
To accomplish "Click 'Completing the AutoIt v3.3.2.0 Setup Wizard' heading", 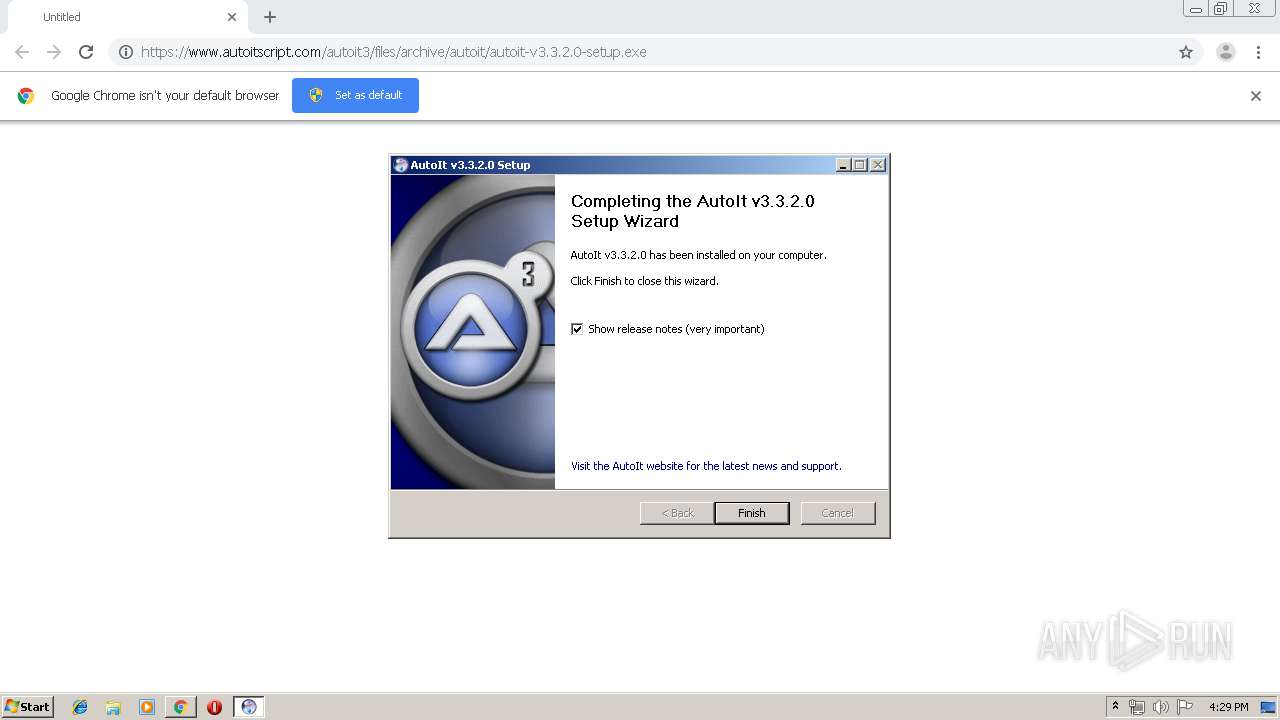I will coord(693,211).
